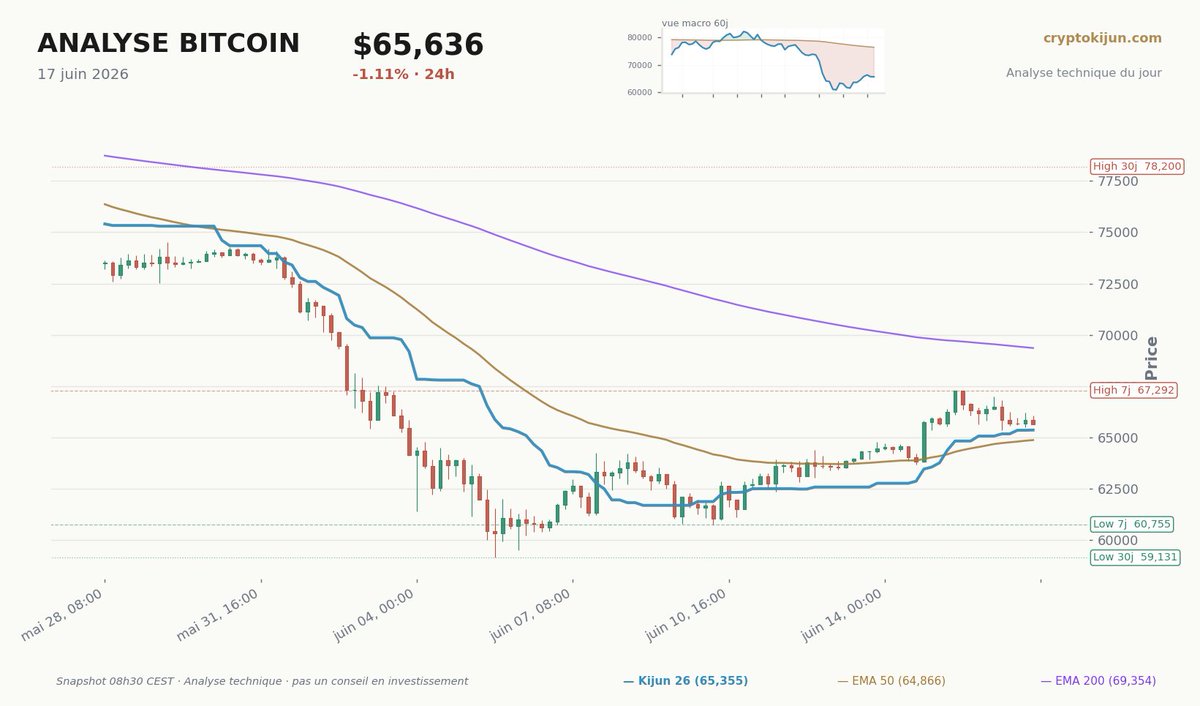1200x706 pixels.
Task: Select the High 30j 78,200 label
Action: (1137, 167)
